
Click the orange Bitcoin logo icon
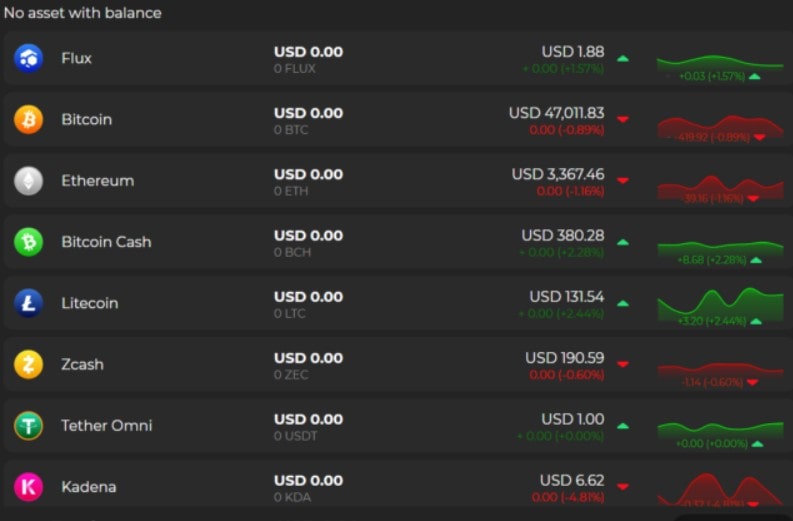(x=28, y=120)
